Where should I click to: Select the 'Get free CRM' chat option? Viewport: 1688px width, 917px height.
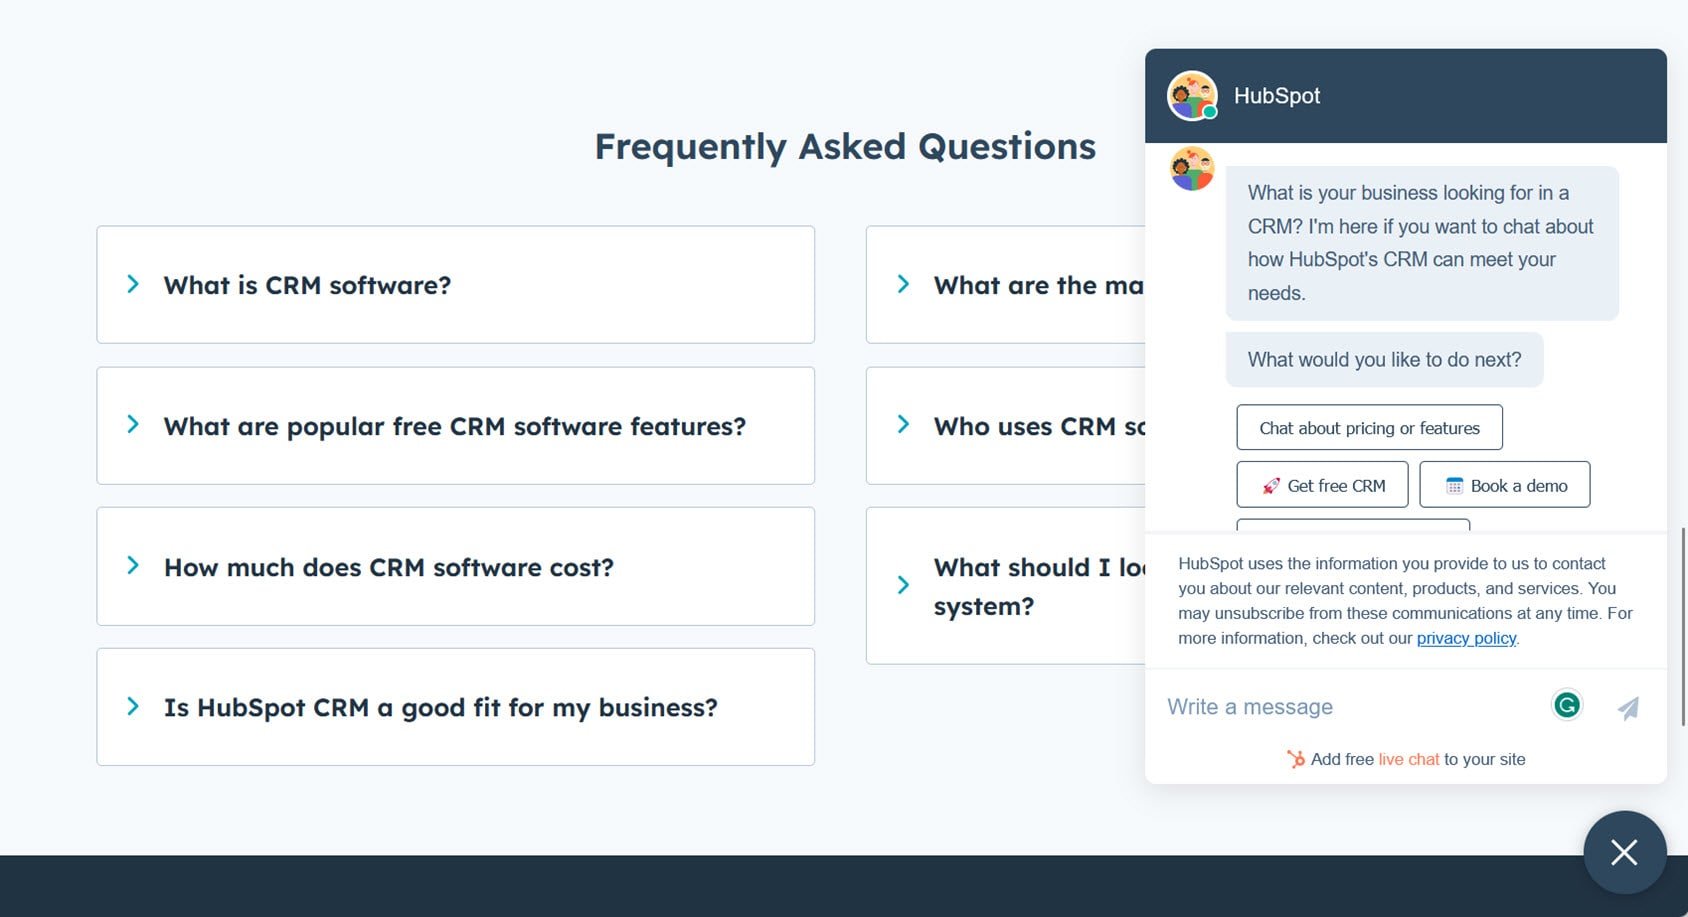point(1322,485)
